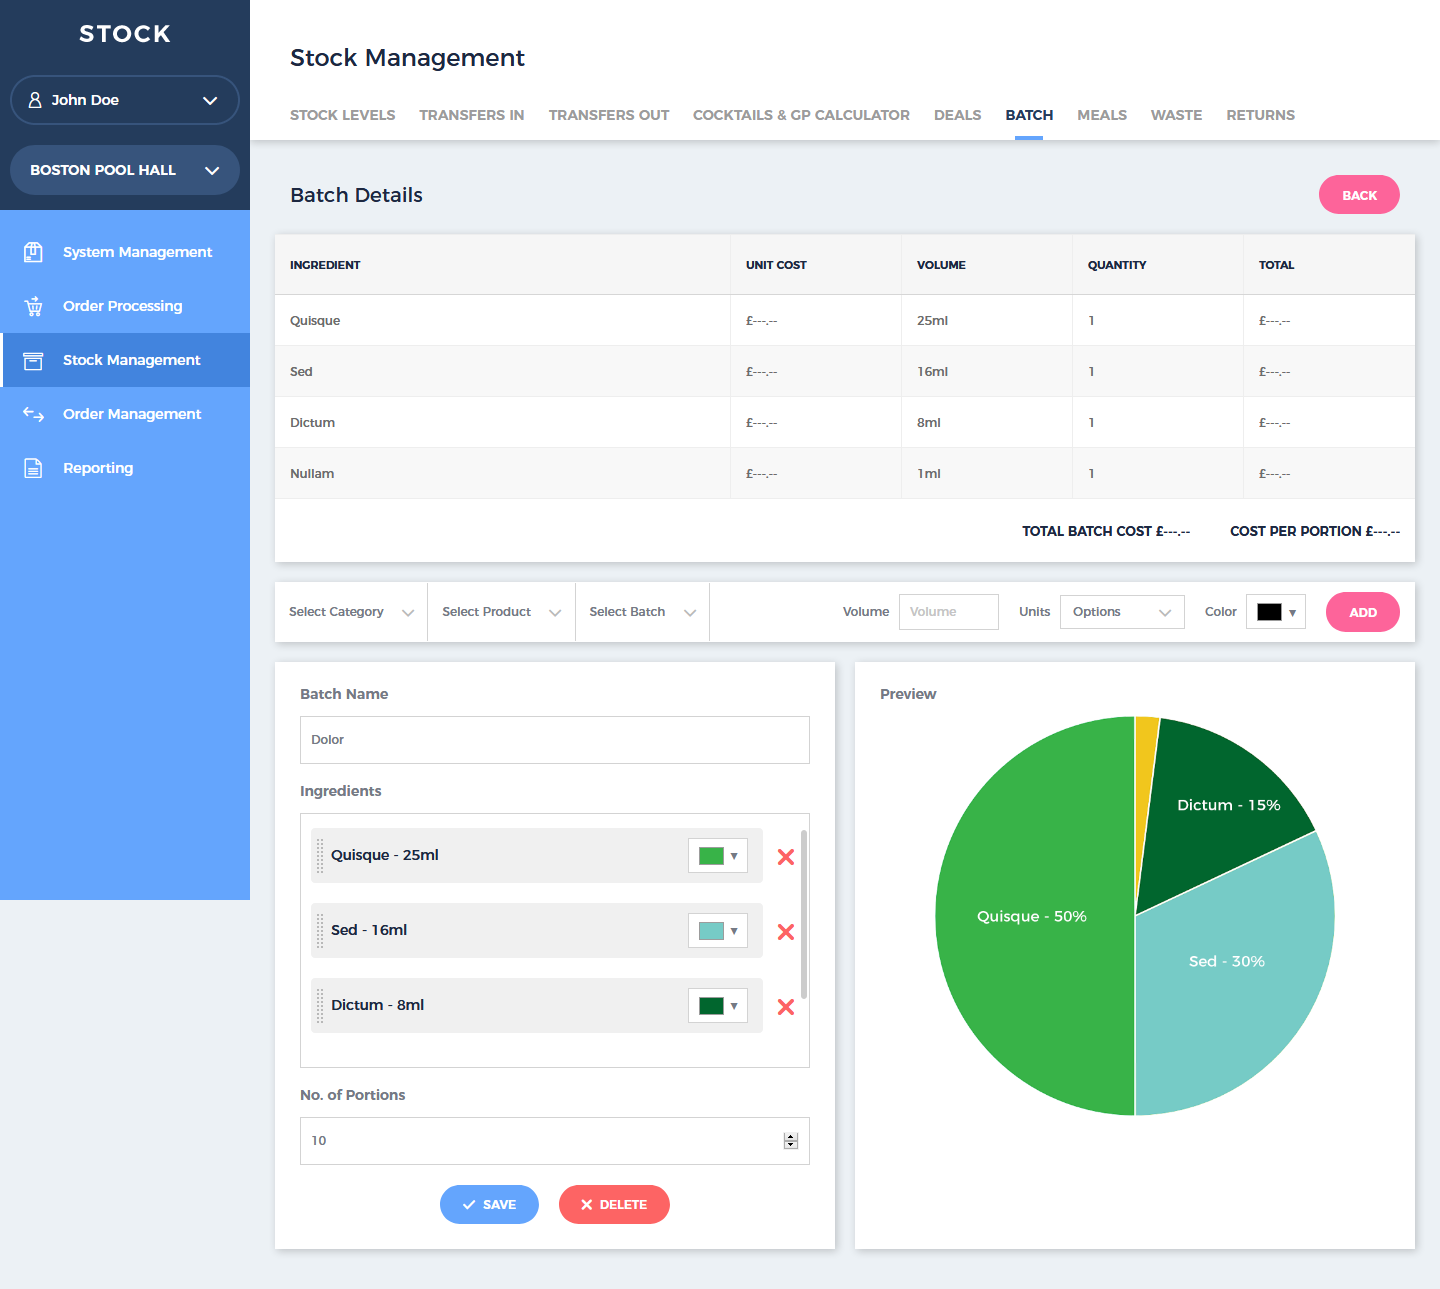Click the Reporting document icon
Screen dimensions: 1440x1289
click(x=33, y=468)
